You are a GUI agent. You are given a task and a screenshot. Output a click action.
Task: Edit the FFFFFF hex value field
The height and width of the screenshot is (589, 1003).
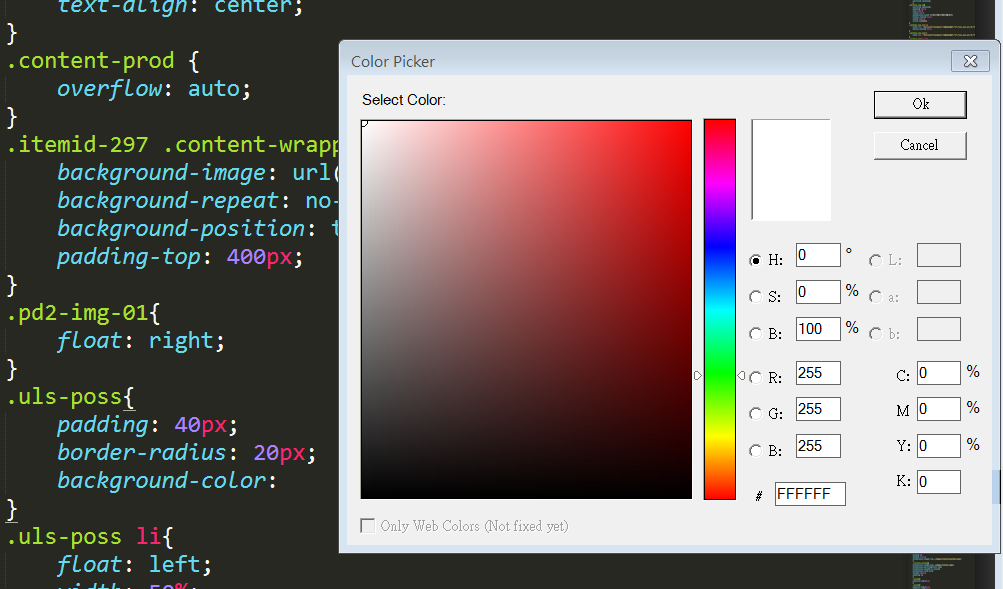pos(810,493)
